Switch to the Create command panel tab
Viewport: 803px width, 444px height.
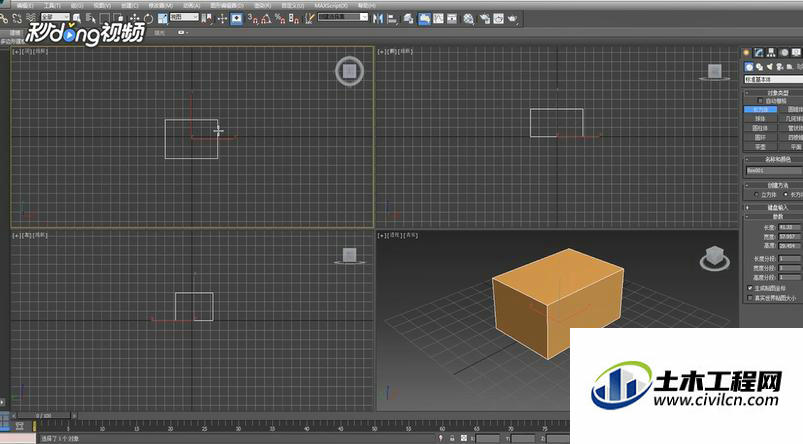(747, 52)
